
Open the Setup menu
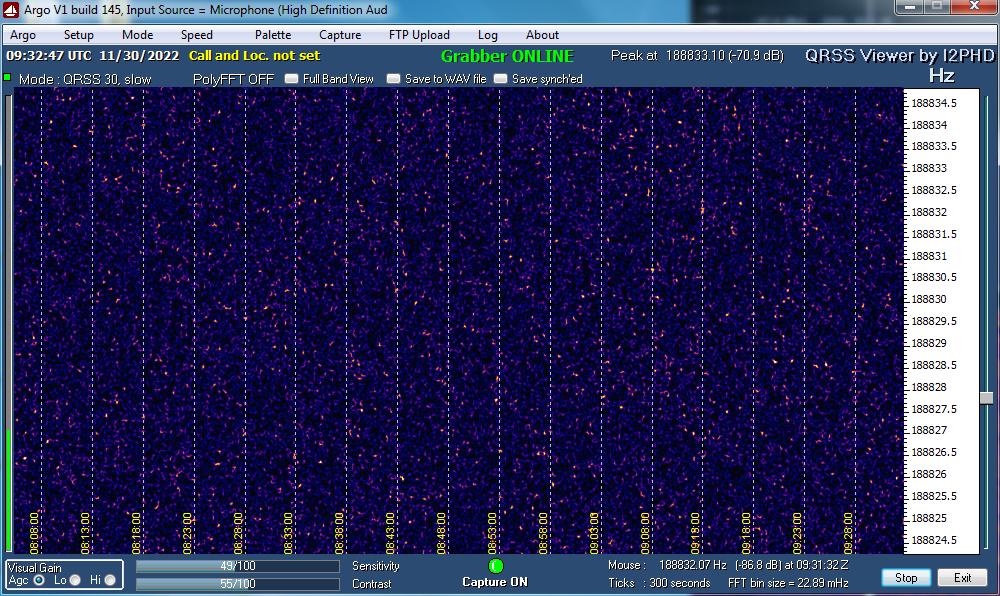pyautogui.click(x=78, y=35)
